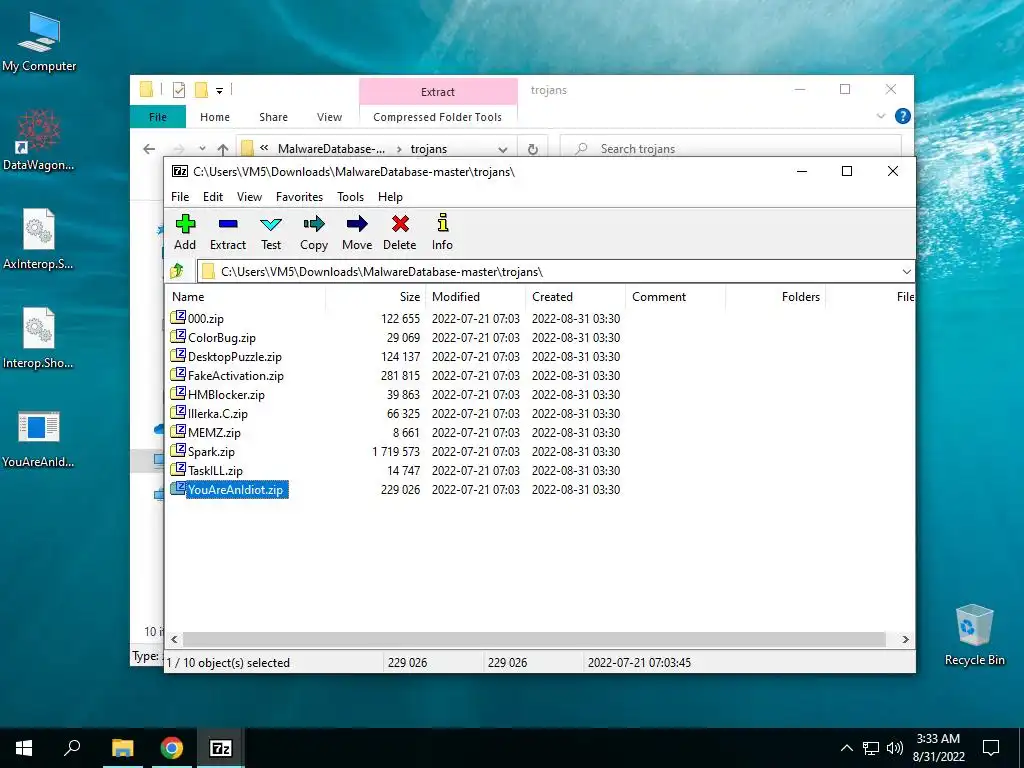Viewport: 1024px width, 768px height.
Task: Click the highlighted YouAreAnIdiot.zip entry
Action: click(x=229, y=489)
